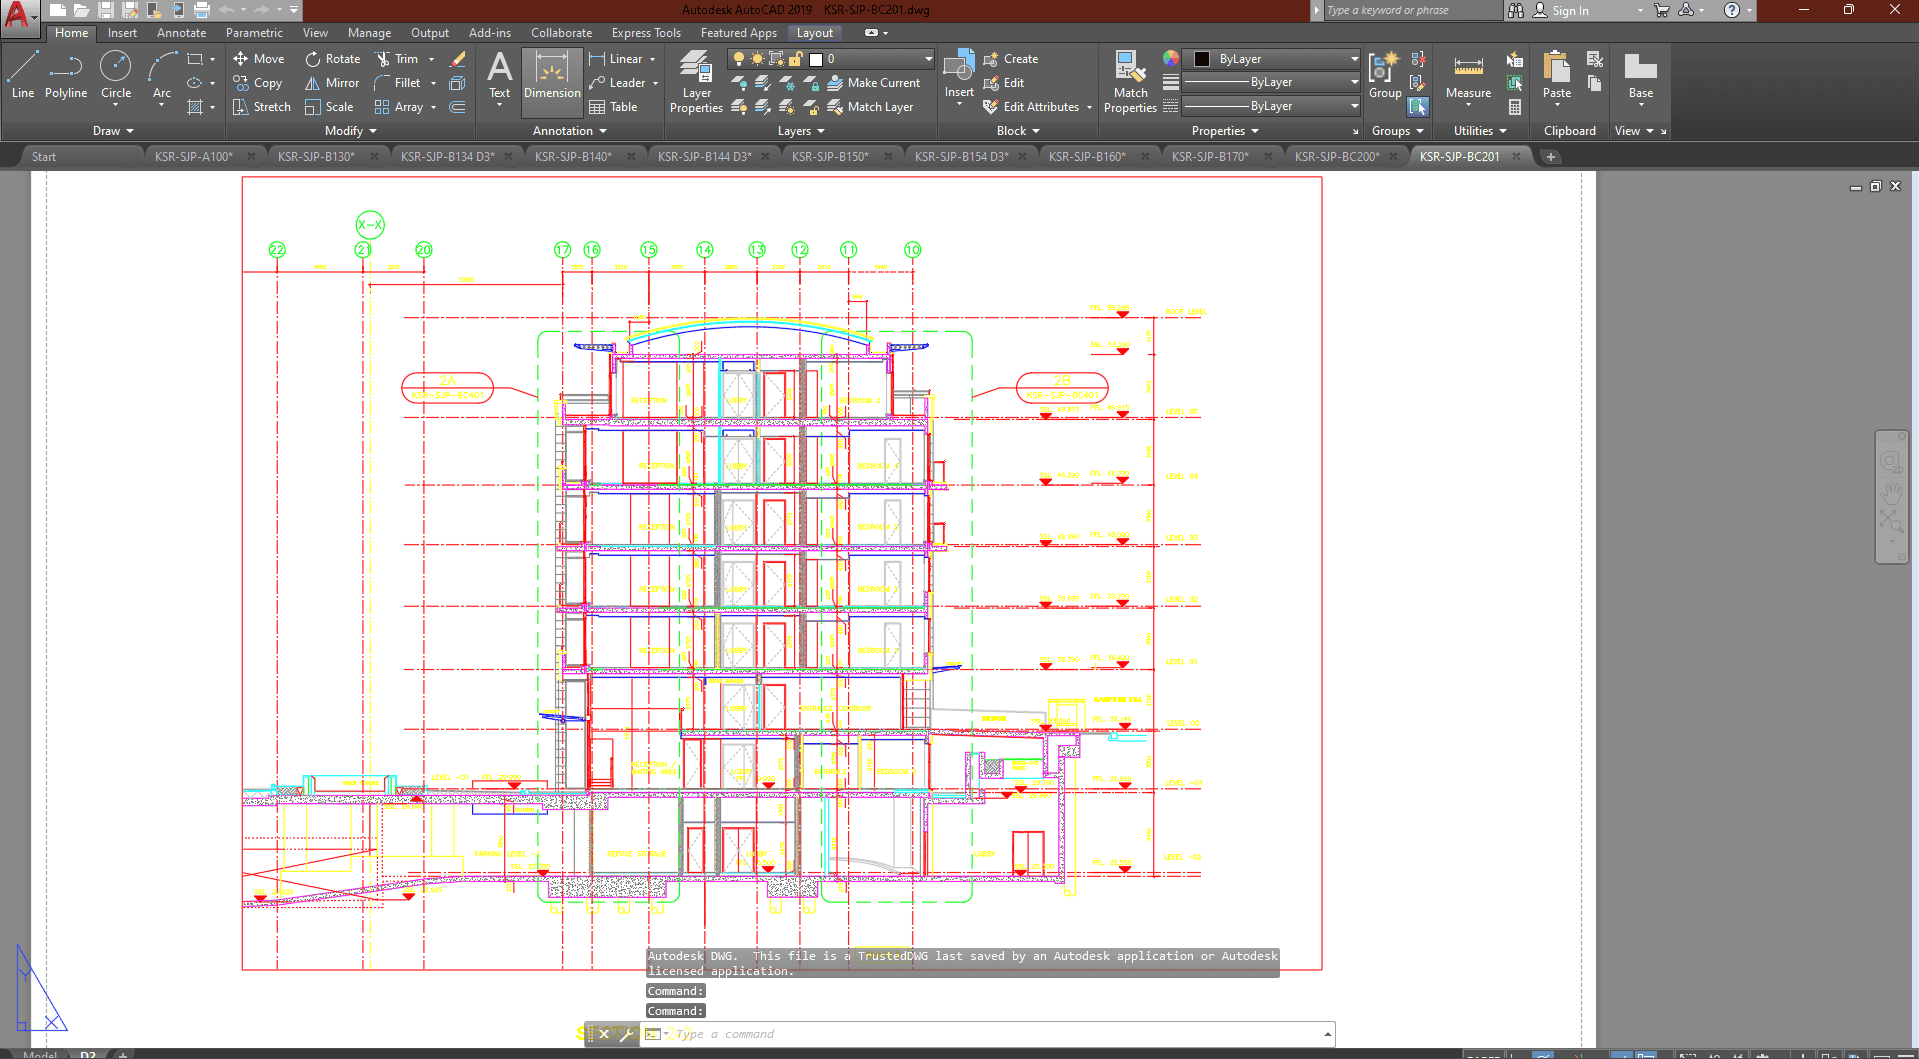This screenshot has height=1059, width=1919.
Task: Toggle the layer lightbulb on/off icon
Action: tap(739, 59)
